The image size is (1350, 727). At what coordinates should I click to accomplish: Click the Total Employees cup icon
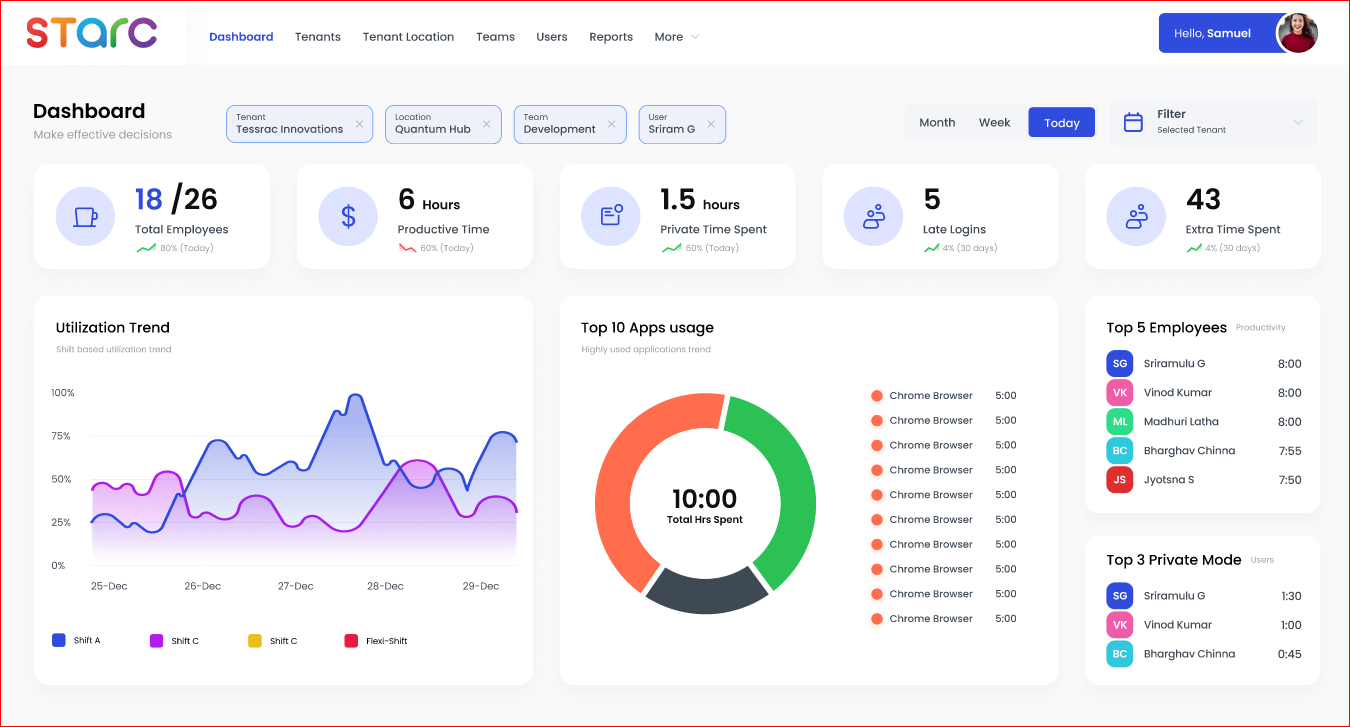[x=85, y=216]
